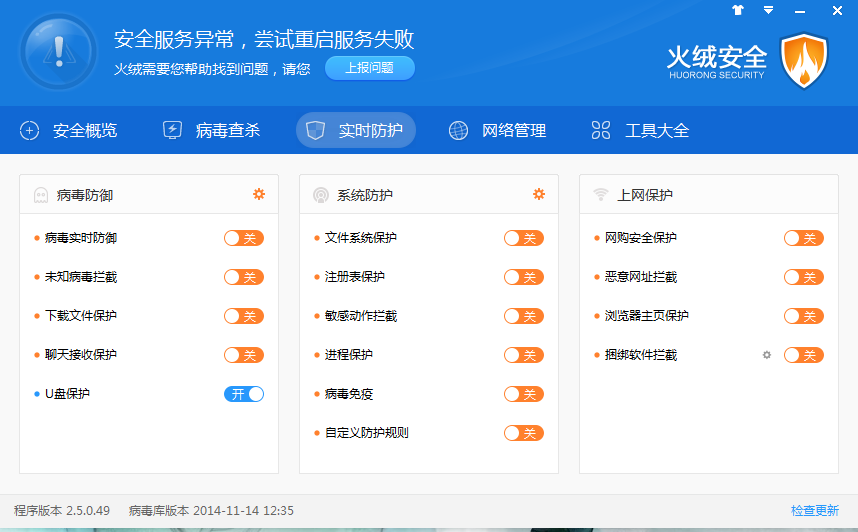Screen dimensions: 858x532
Task: Click the warning exclamation icon in header
Action: pyautogui.click(x=58, y=52)
